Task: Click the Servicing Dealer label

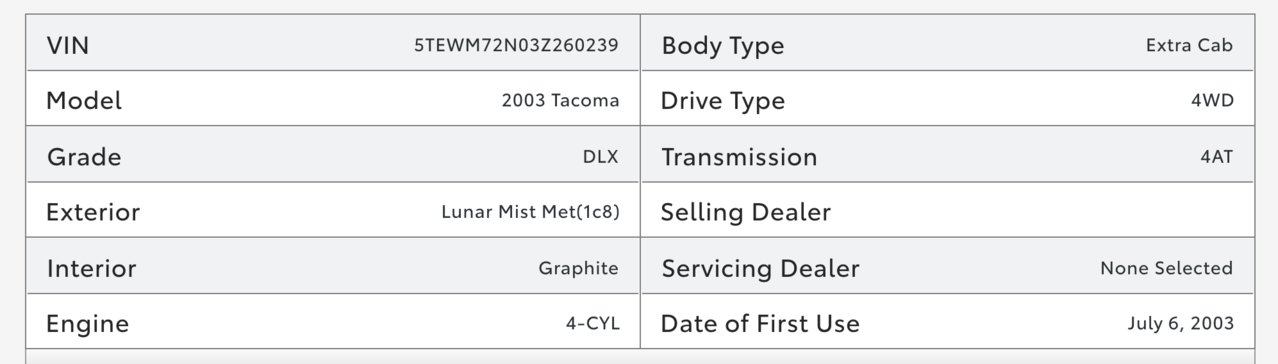Action: pyautogui.click(x=760, y=269)
